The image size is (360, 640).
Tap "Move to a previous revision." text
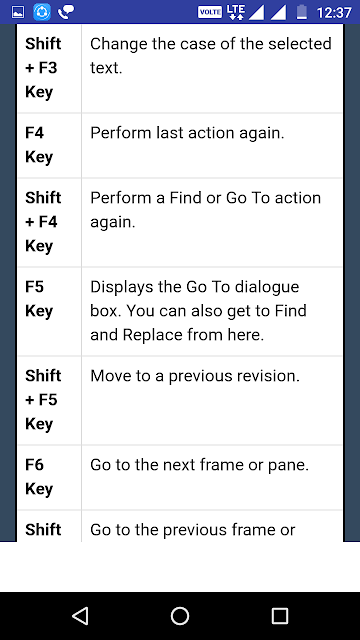tap(195, 376)
